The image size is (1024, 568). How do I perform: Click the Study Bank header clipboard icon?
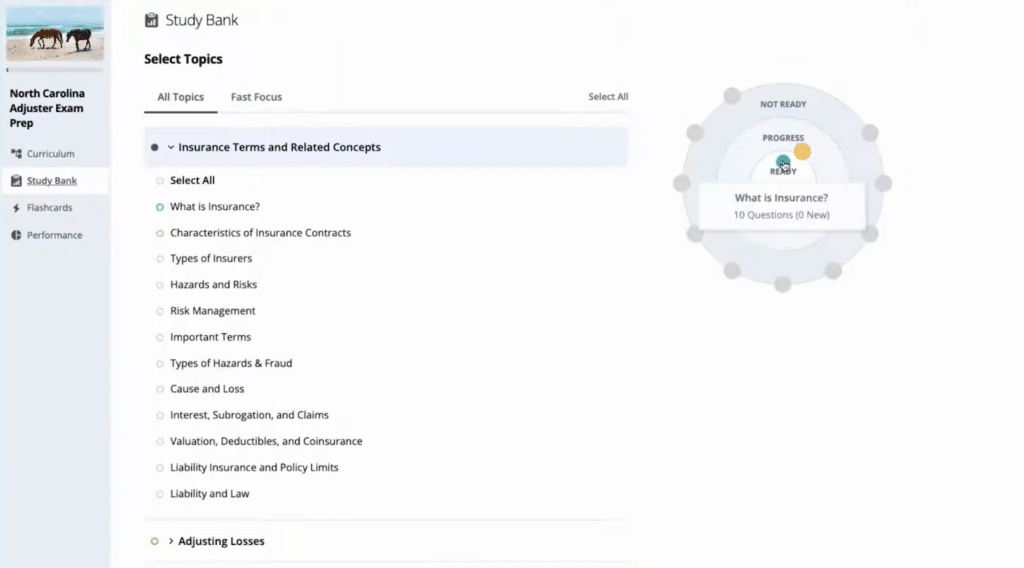click(151, 20)
